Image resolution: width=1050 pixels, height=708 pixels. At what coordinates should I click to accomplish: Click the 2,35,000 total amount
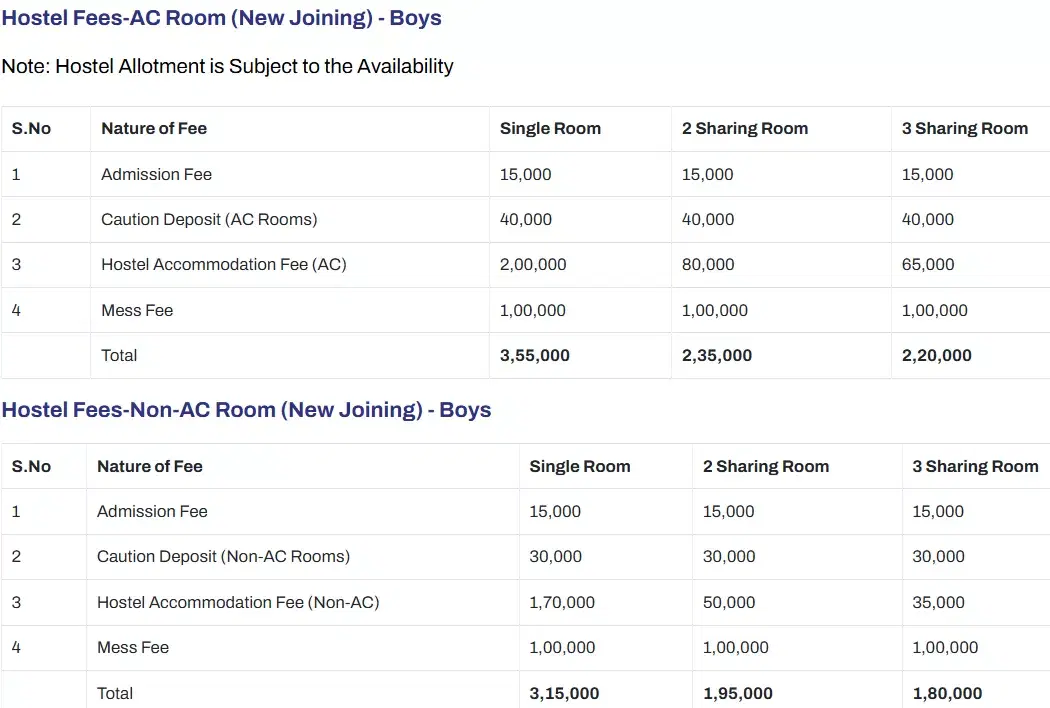tap(716, 355)
